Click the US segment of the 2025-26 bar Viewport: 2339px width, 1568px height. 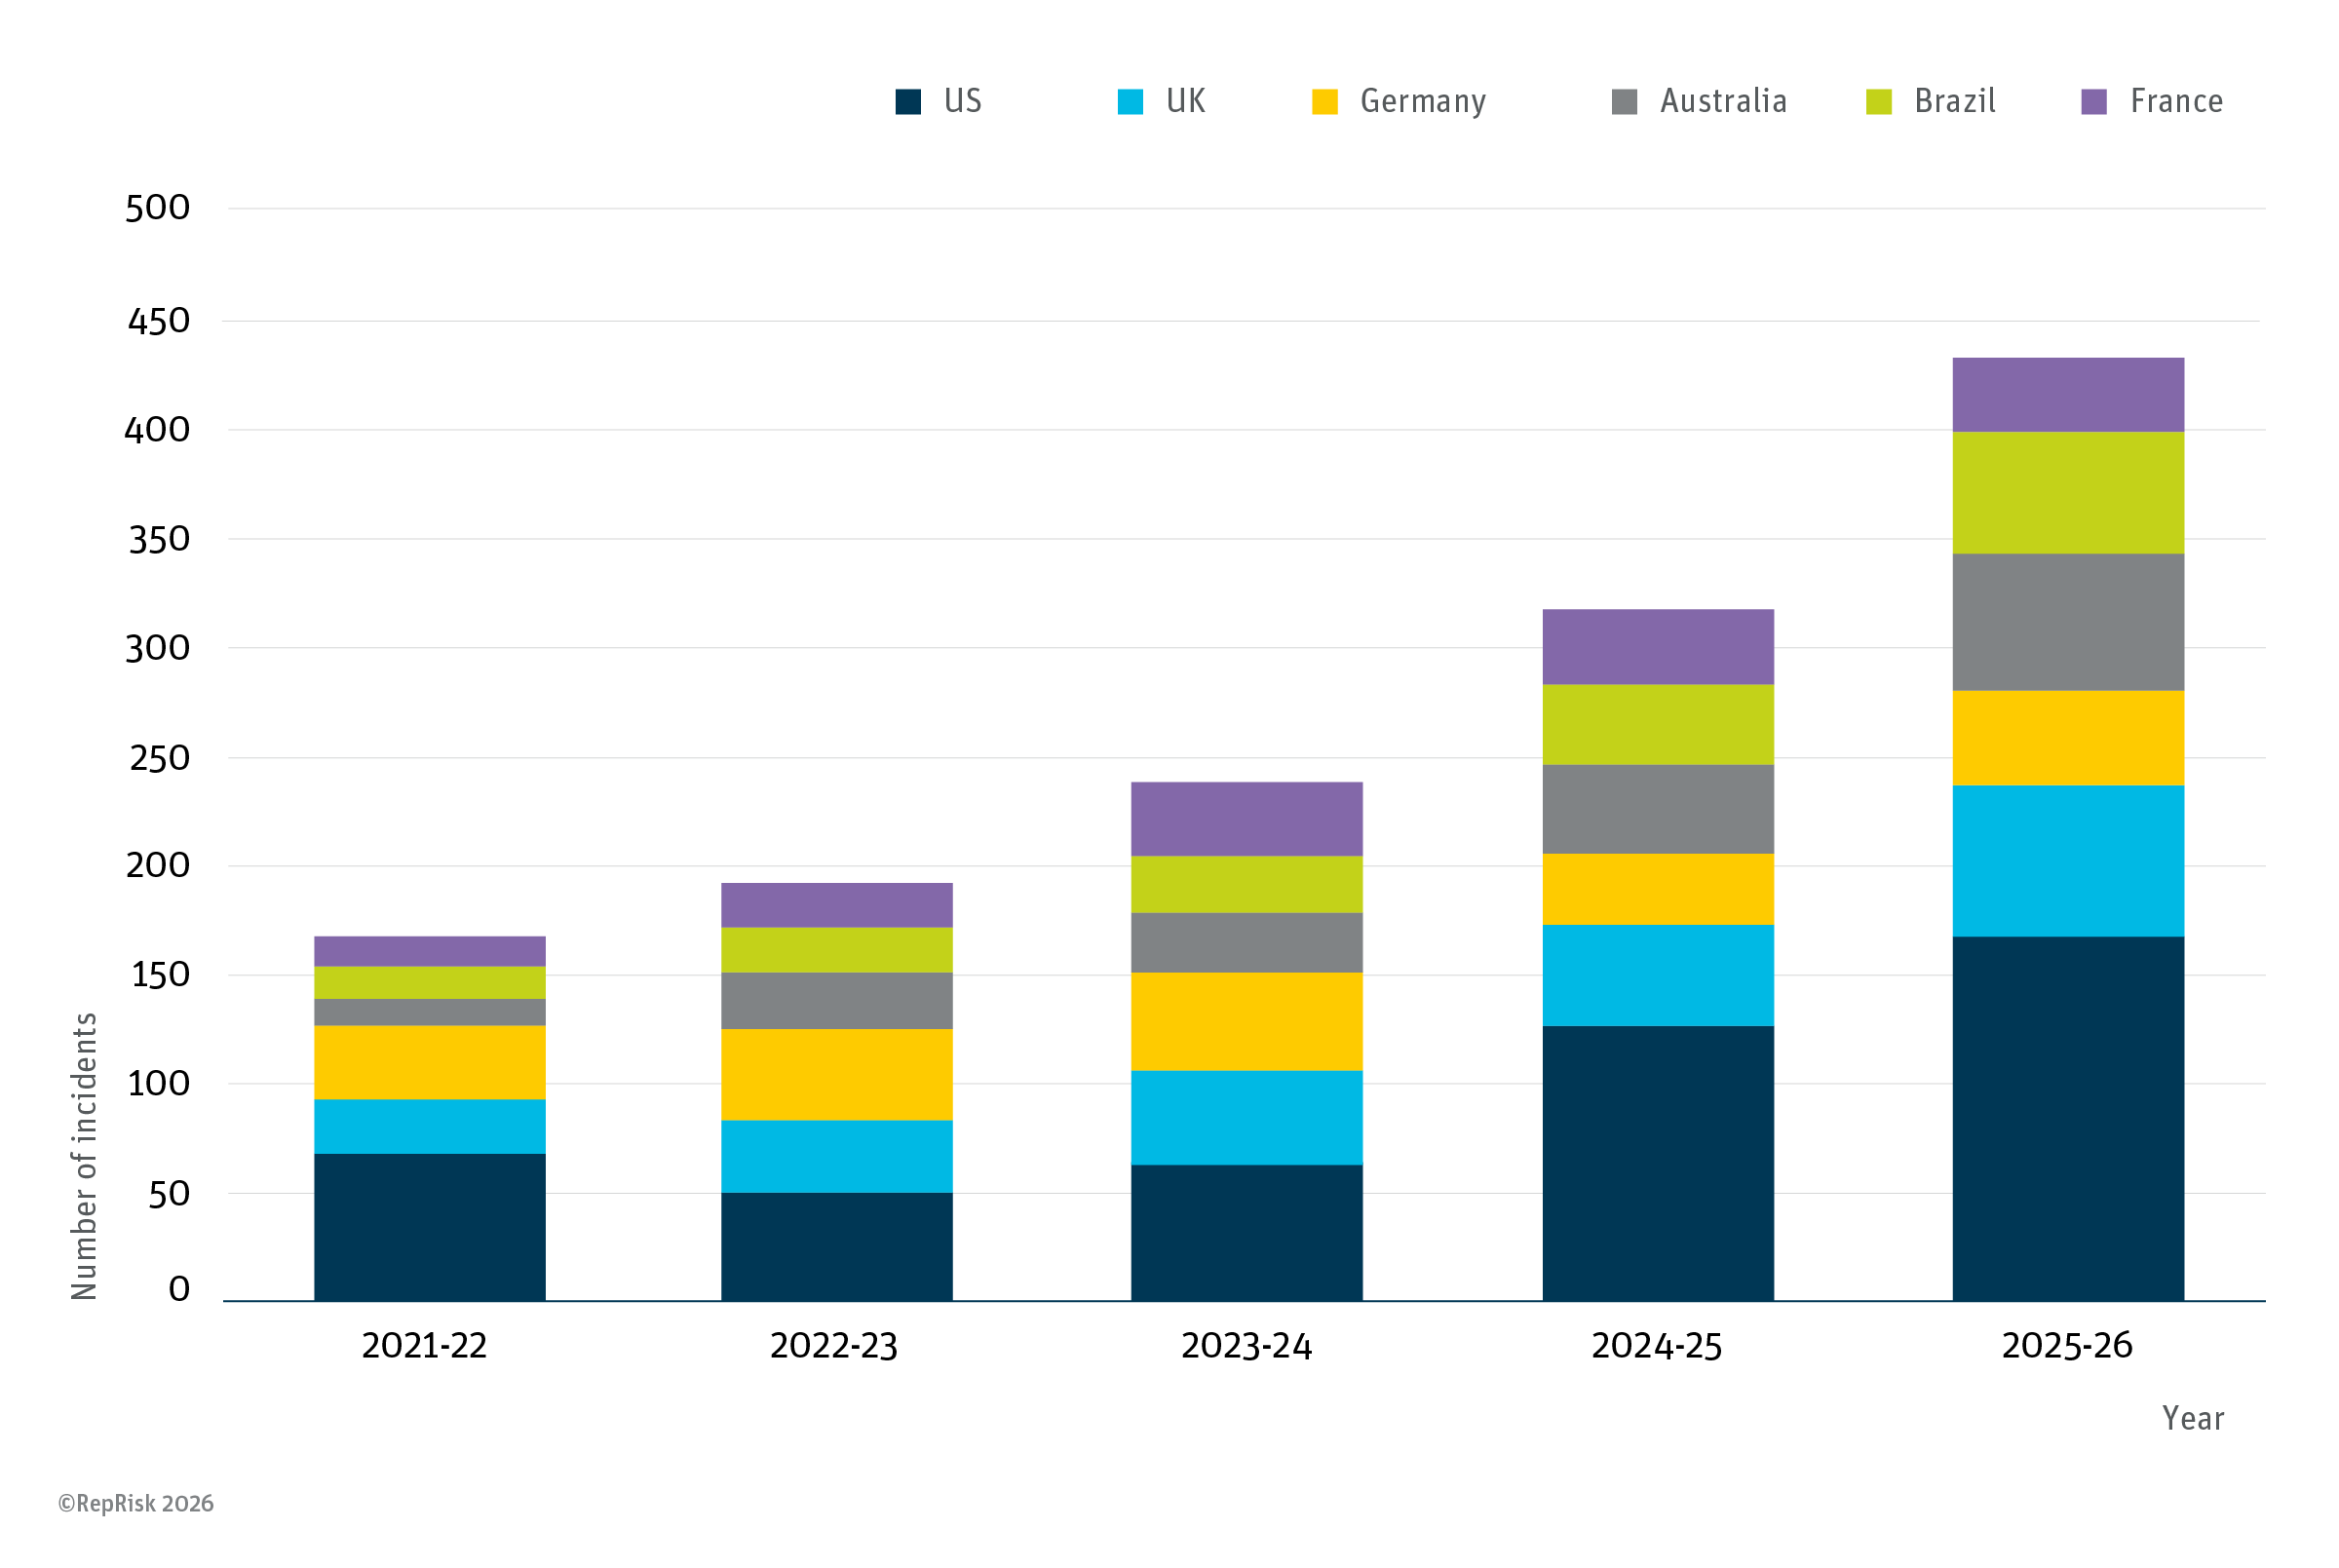click(x=2069, y=1119)
